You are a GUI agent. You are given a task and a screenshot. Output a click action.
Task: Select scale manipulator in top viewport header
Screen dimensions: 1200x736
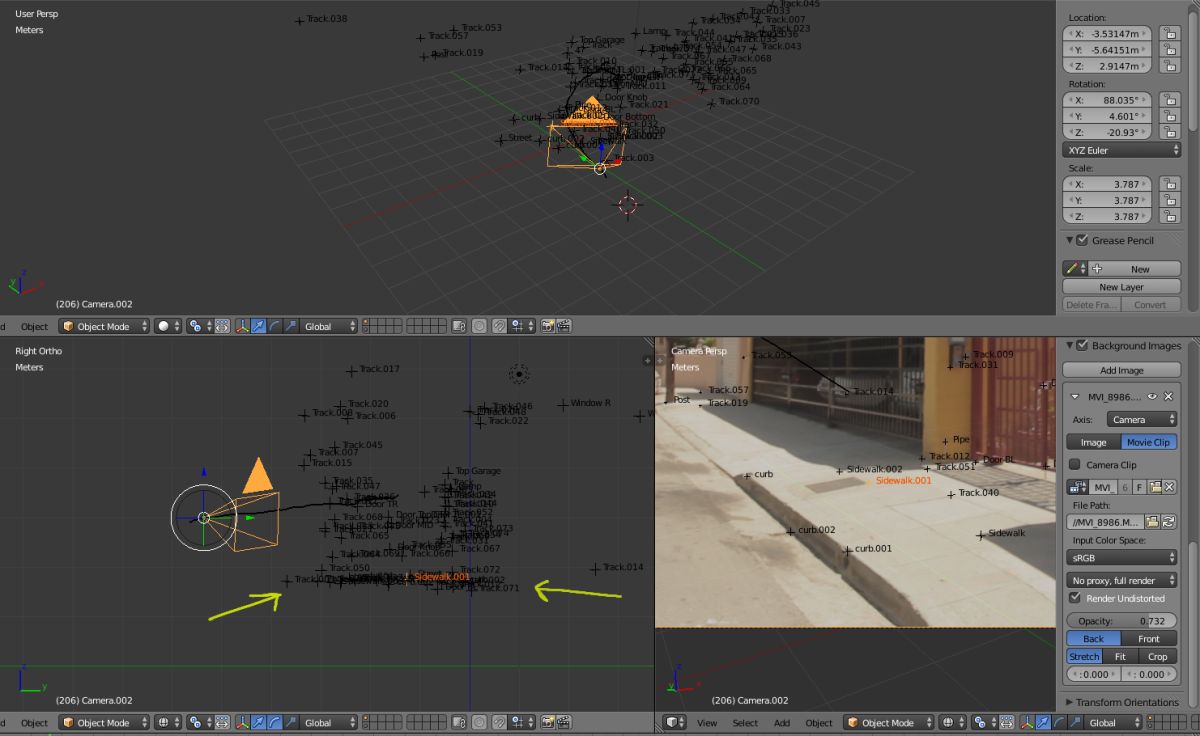click(290, 326)
